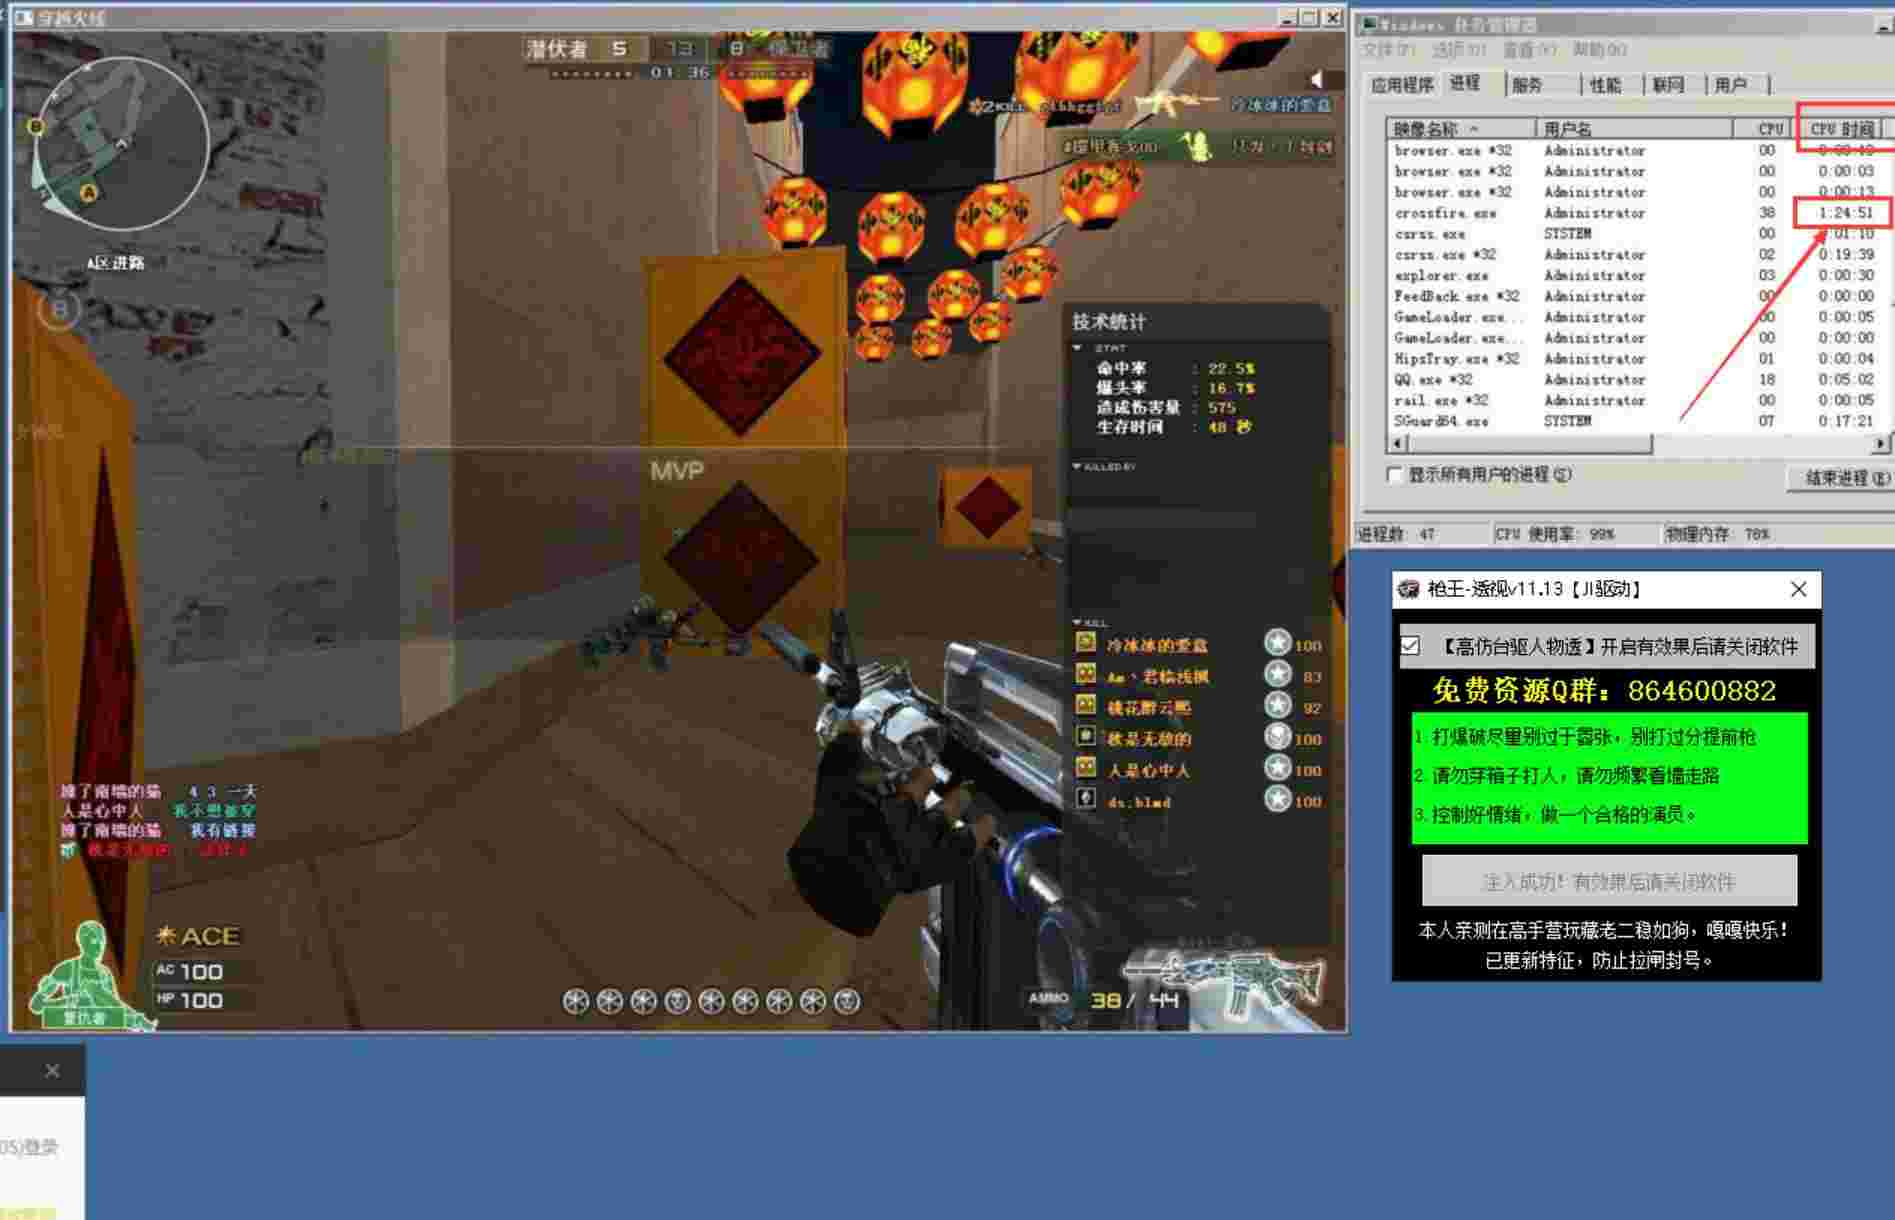
Task: Select the rail.exe *32 process row
Action: [1638, 400]
